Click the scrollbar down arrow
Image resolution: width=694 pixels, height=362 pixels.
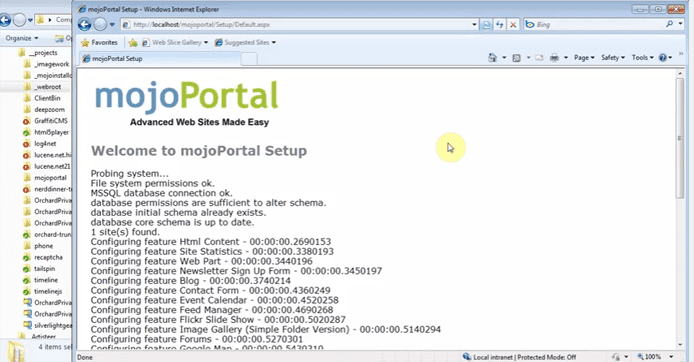point(680,344)
